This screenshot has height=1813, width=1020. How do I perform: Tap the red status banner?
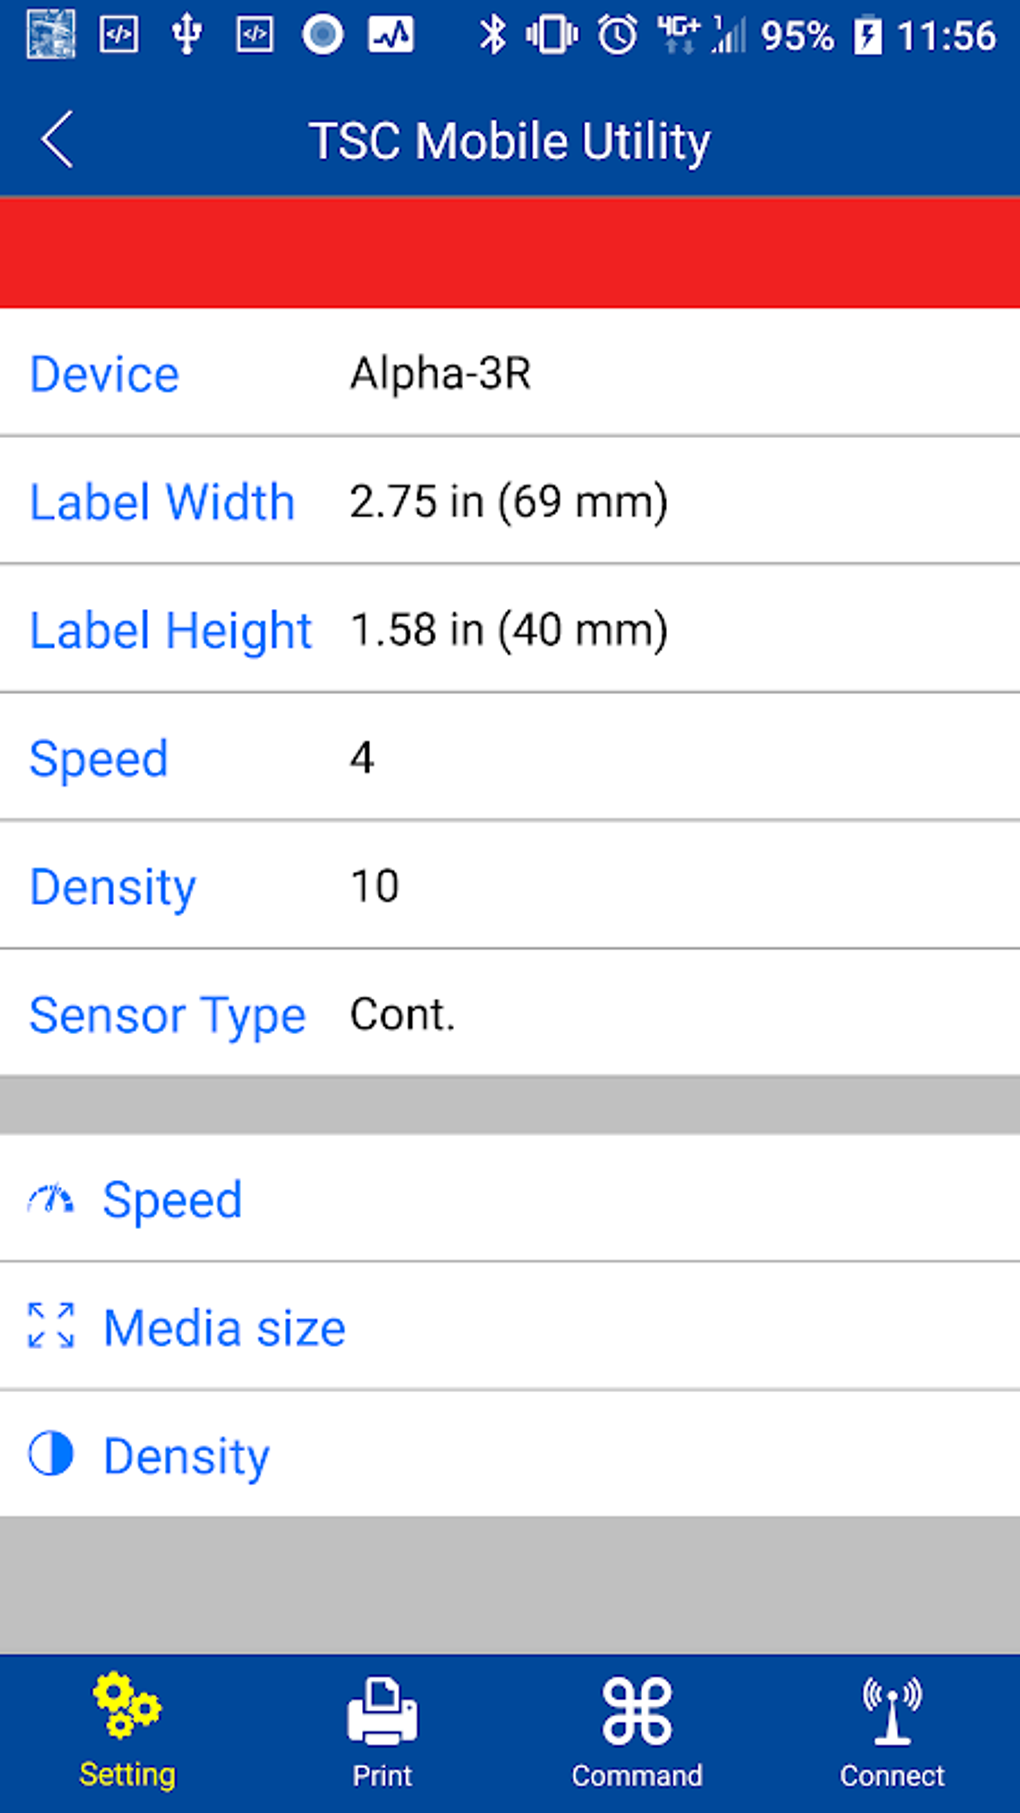[x=510, y=252]
